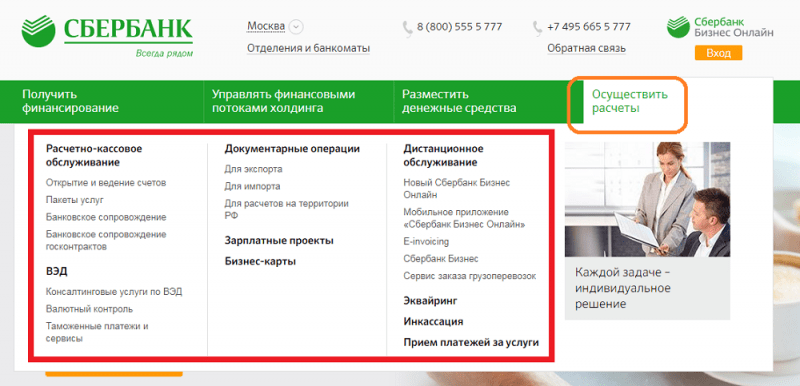
Task: Open Дистанционное обслуживание heading
Action: tap(443, 156)
